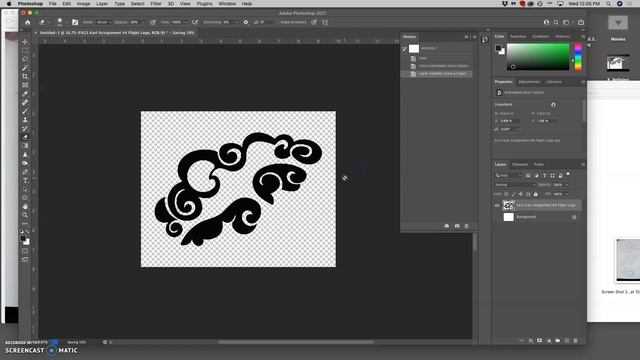The width and height of the screenshot is (640, 360).
Task: Select the Magic Wand tool
Action: click(x=25, y=68)
